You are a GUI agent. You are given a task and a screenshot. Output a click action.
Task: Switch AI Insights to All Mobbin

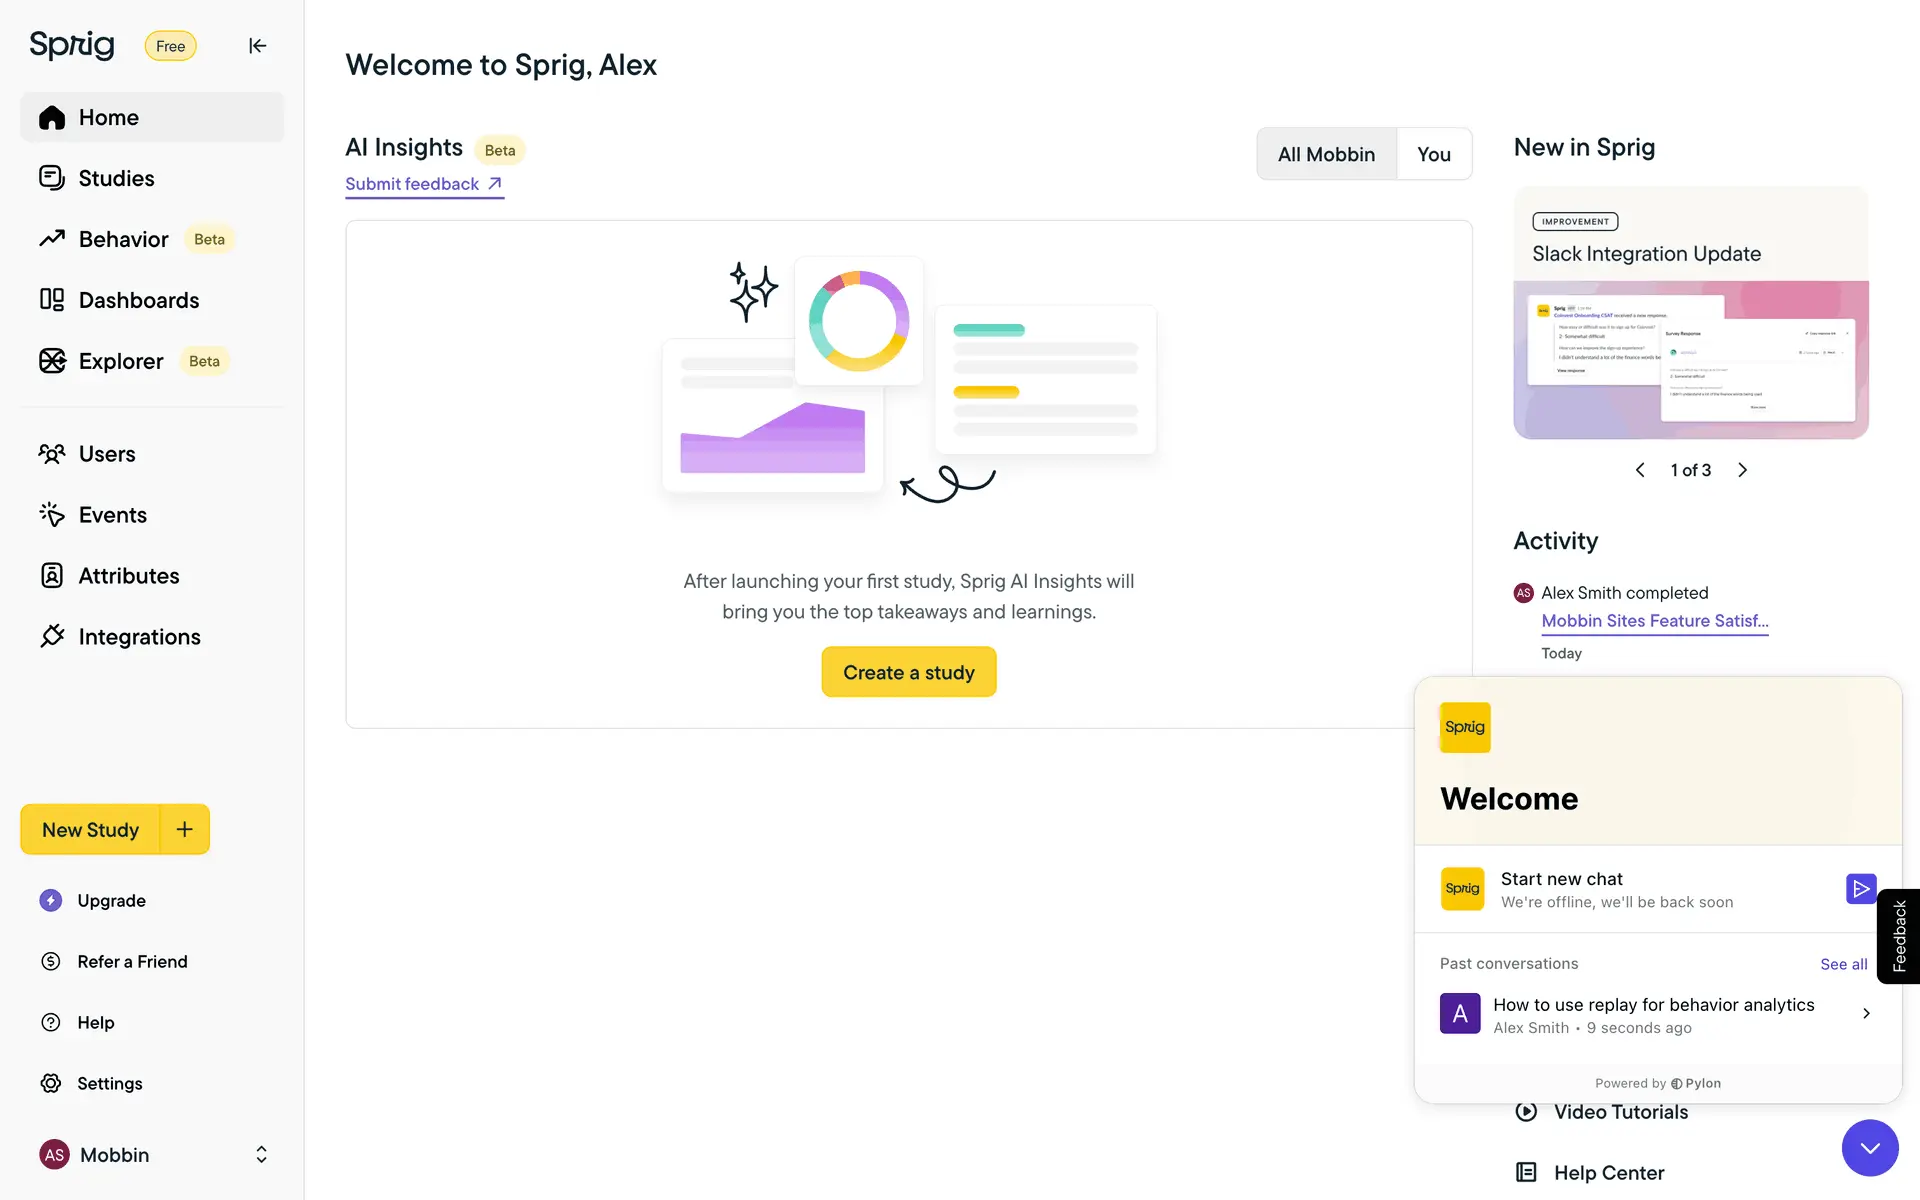point(1326,154)
